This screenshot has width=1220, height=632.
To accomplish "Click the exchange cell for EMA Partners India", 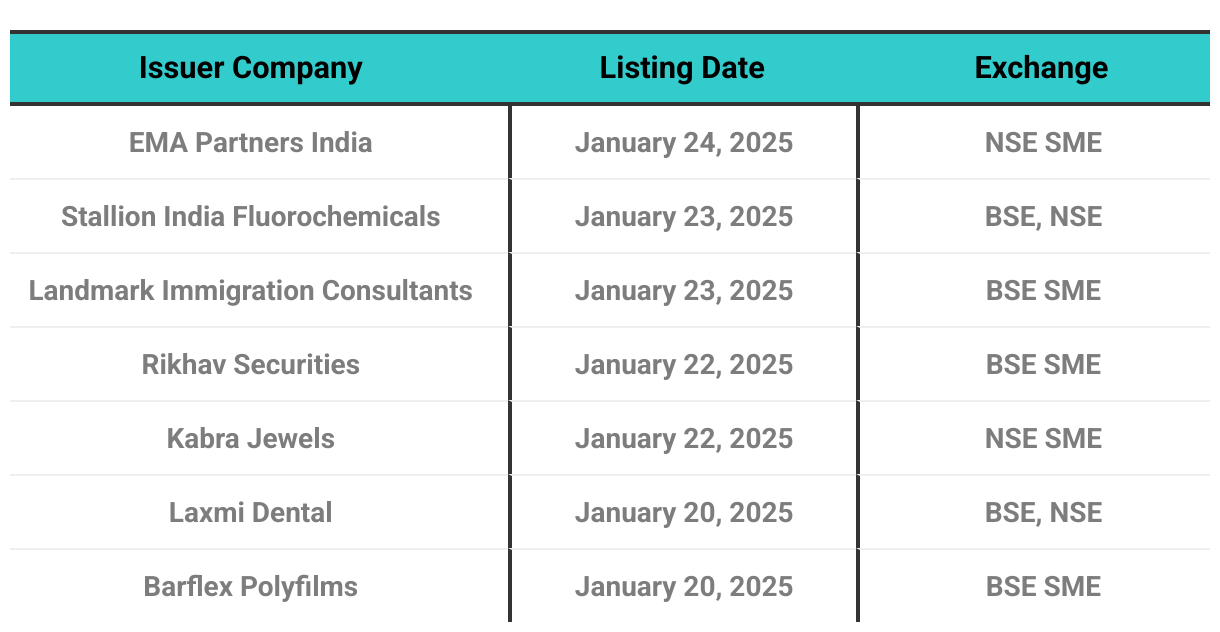I will tap(1043, 143).
